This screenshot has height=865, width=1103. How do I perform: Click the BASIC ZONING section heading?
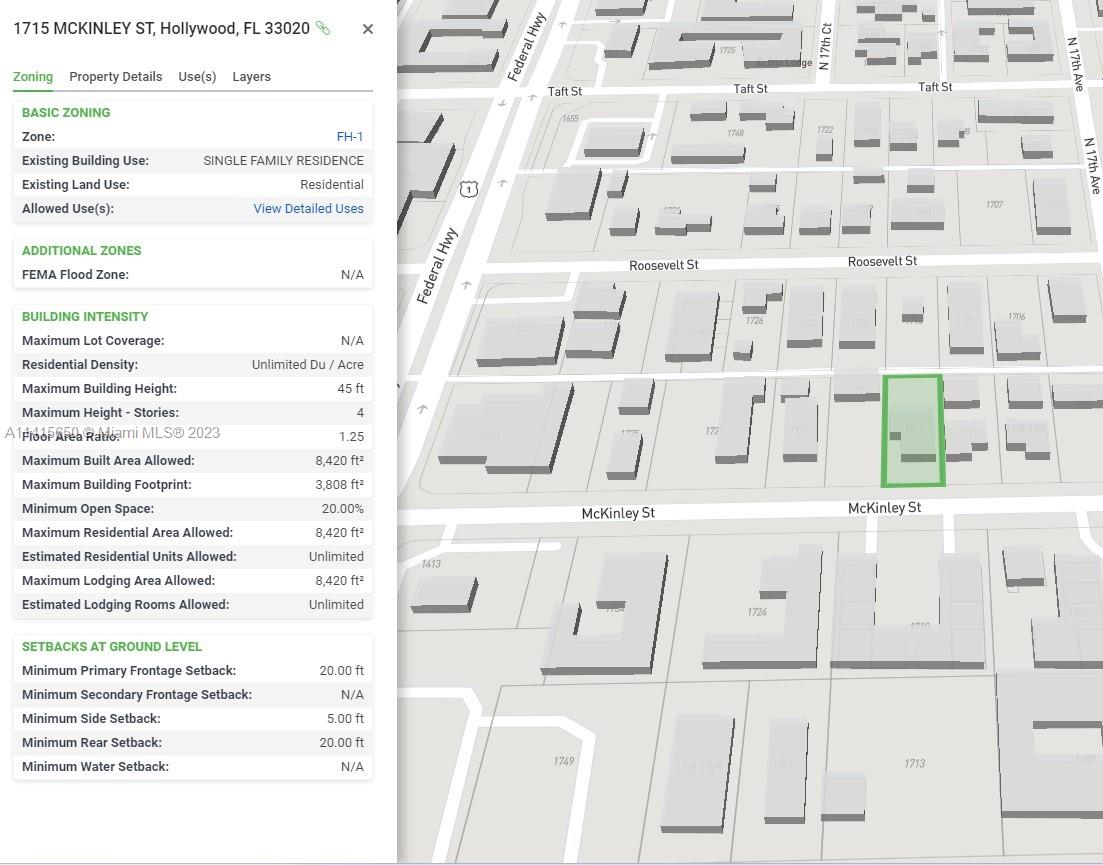point(66,113)
